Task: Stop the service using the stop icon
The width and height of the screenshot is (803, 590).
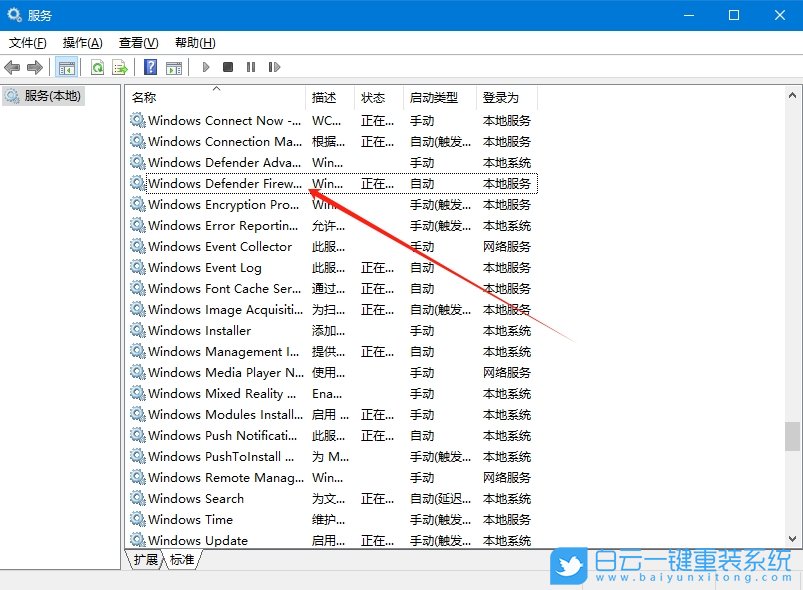Action: coord(230,67)
